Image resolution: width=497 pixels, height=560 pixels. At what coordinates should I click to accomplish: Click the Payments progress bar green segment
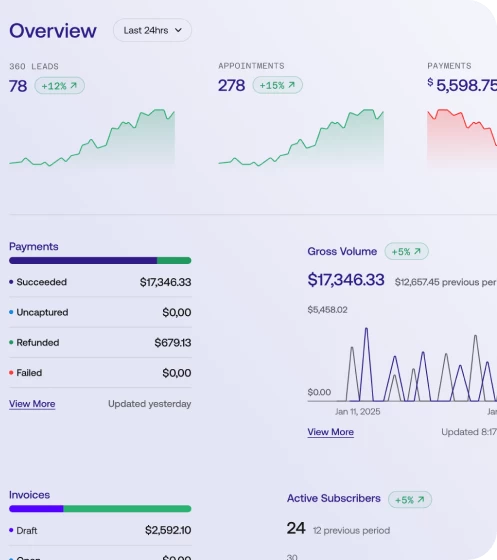174,260
